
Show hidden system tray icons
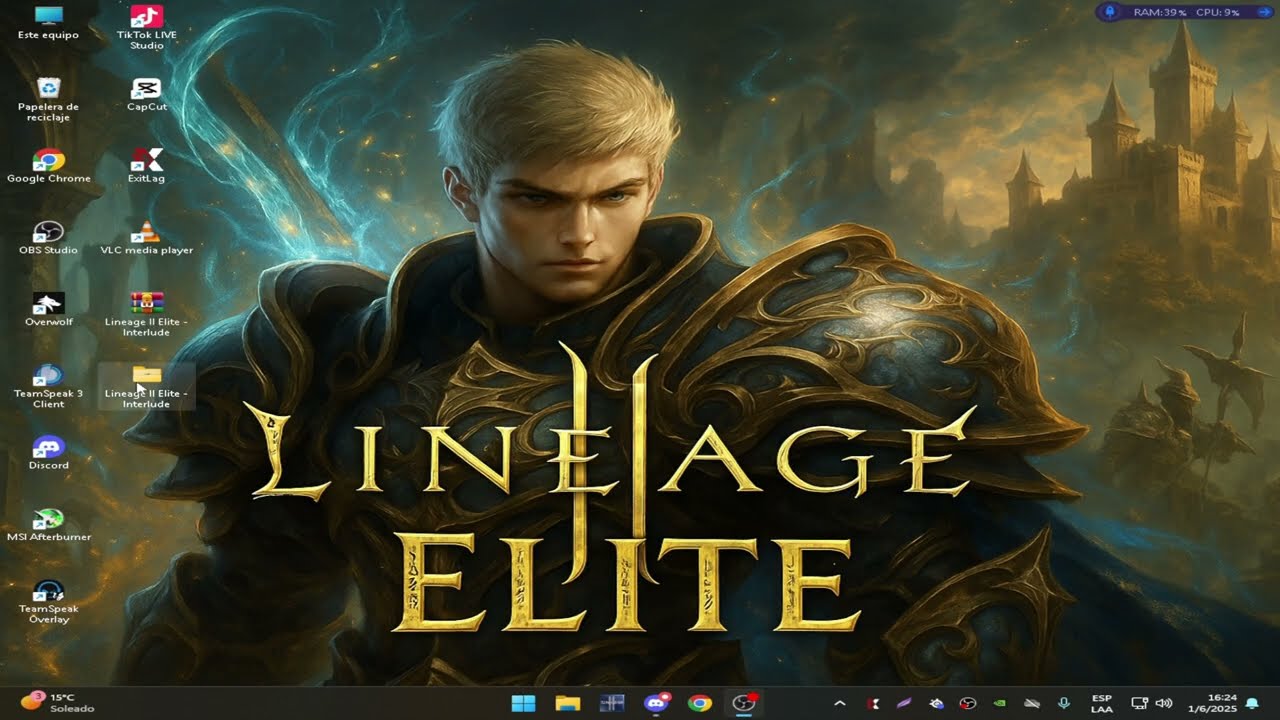[839, 703]
